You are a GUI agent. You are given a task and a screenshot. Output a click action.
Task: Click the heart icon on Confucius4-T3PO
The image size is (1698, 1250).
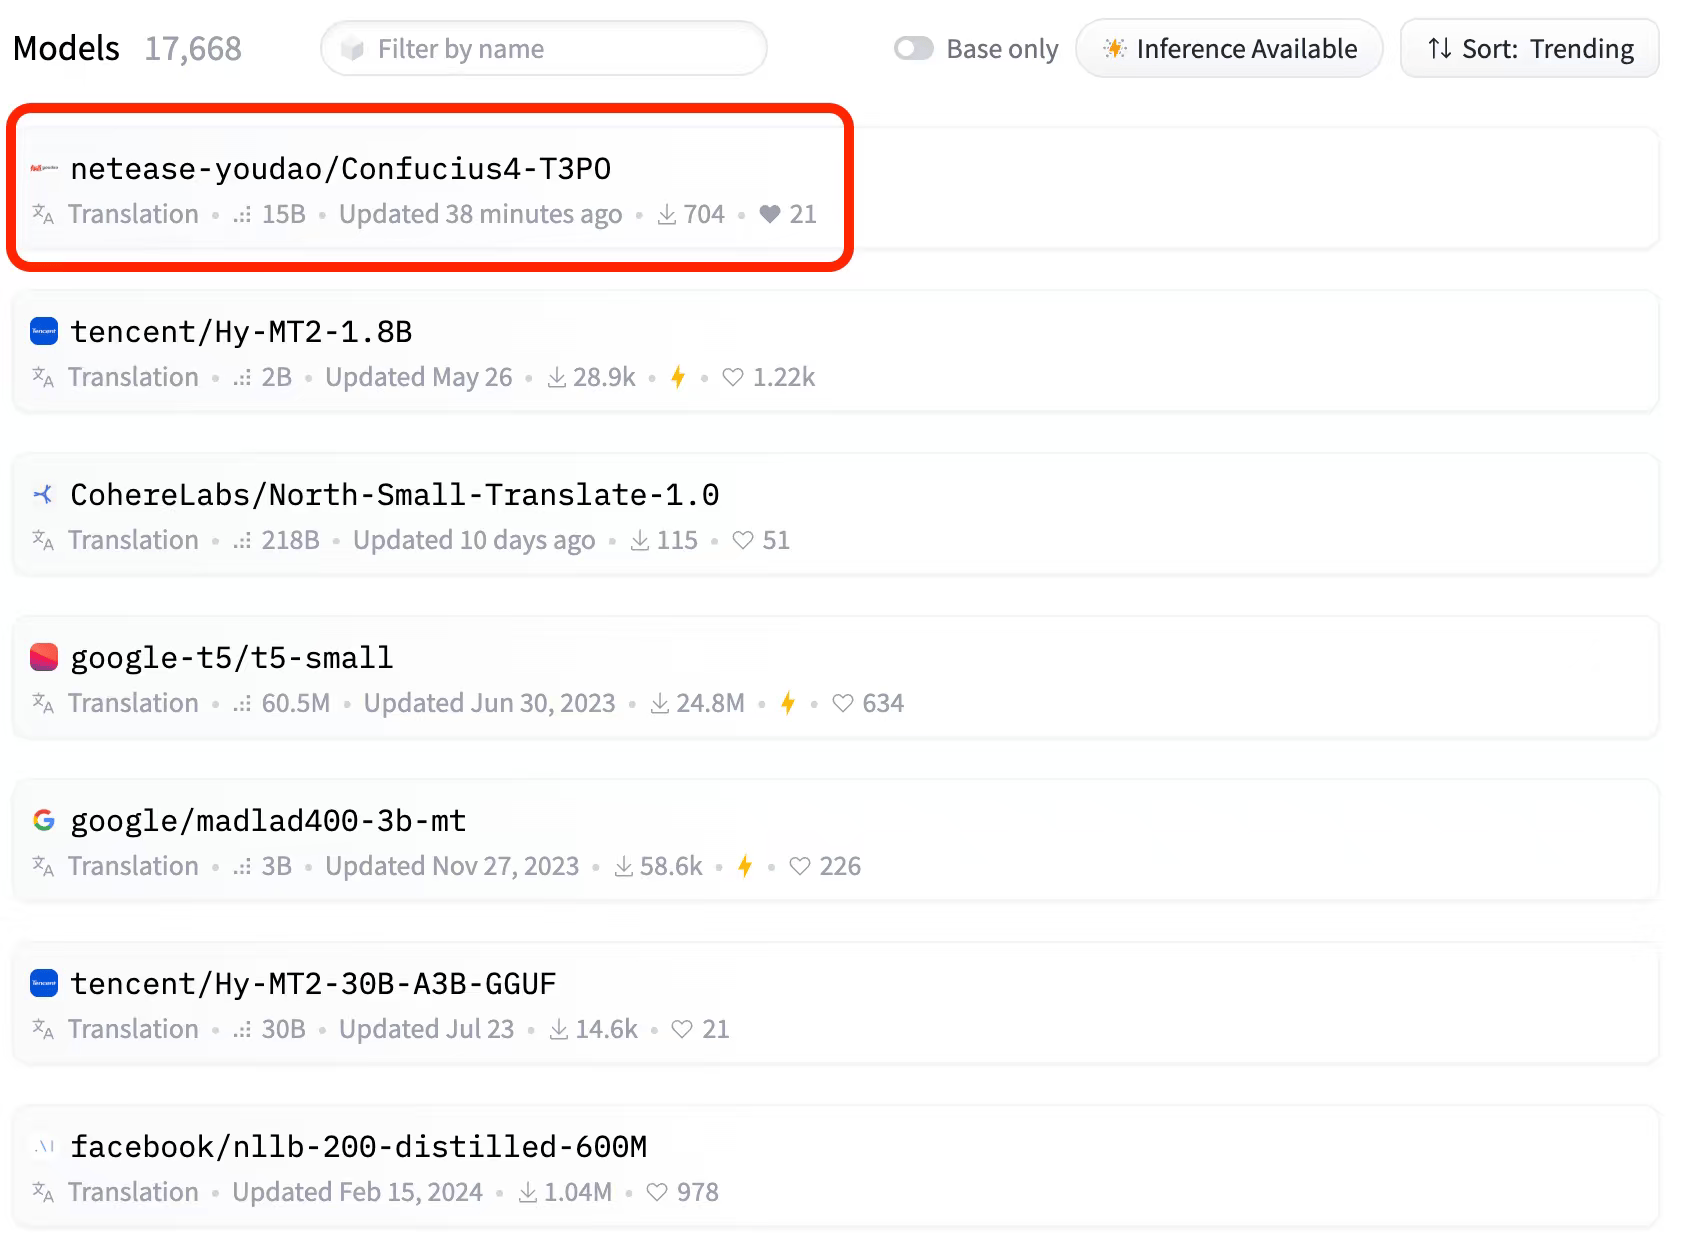770,214
